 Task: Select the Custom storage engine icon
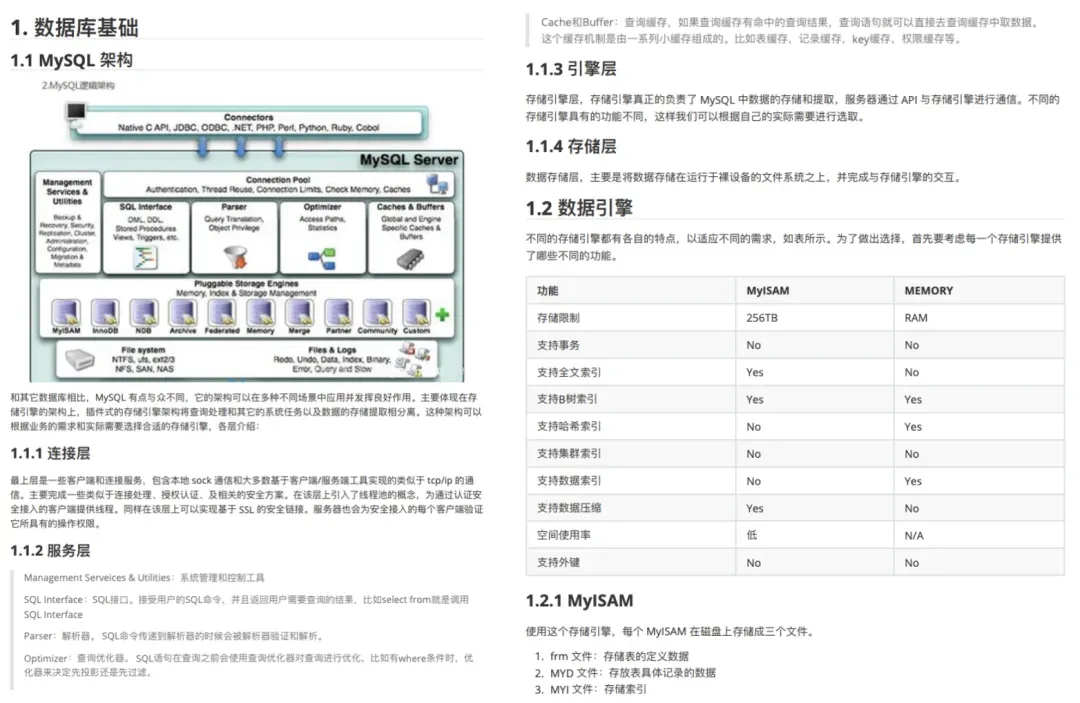click(x=416, y=313)
